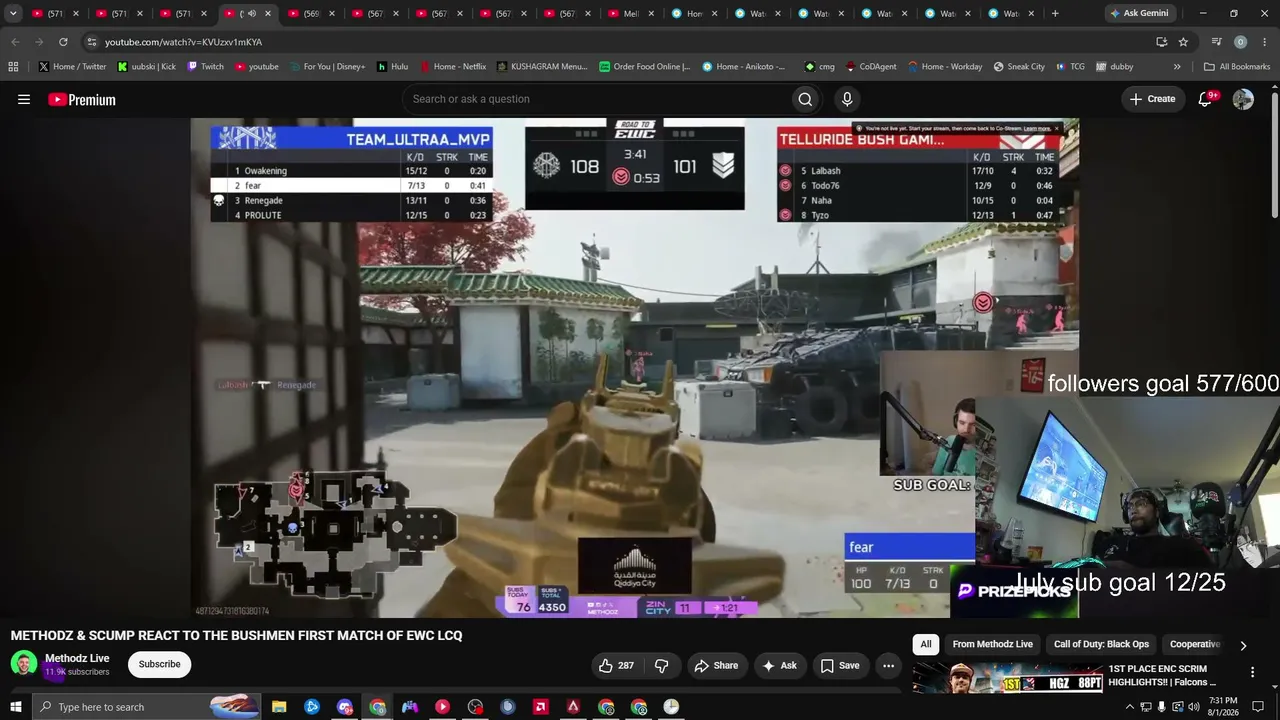Image resolution: width=1280 pixels, height=720 pixels.
Task: Open YouTube notifications bell
Action: [x=1205, y=99]
